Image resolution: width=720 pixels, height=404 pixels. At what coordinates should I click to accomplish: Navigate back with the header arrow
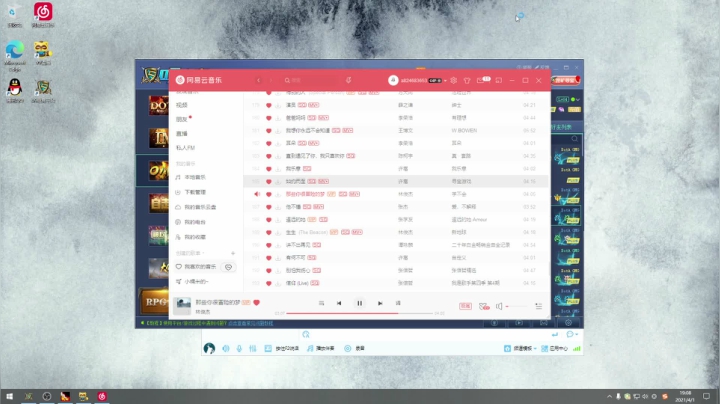point(259,80)
